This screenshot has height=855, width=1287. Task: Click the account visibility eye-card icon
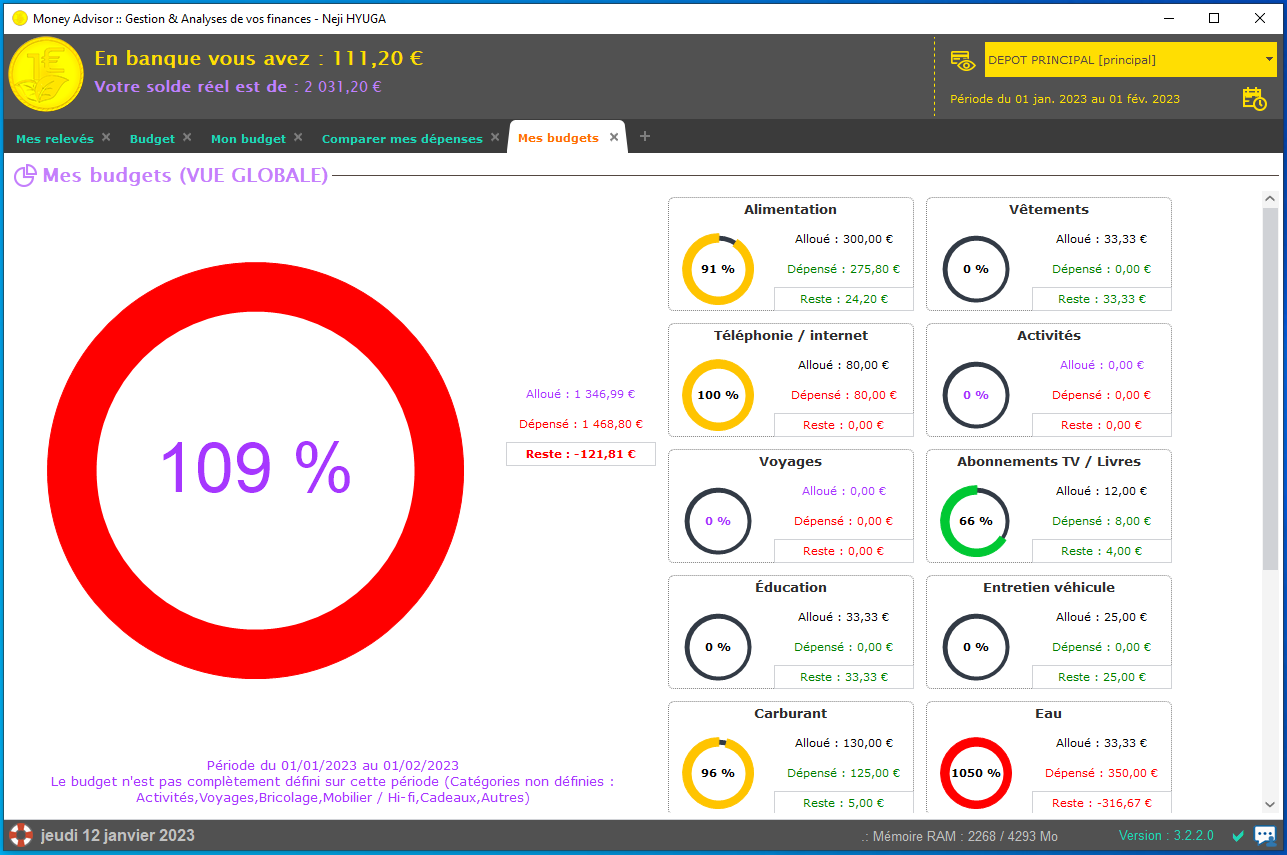pyautogui.click(x=962, y=61)
